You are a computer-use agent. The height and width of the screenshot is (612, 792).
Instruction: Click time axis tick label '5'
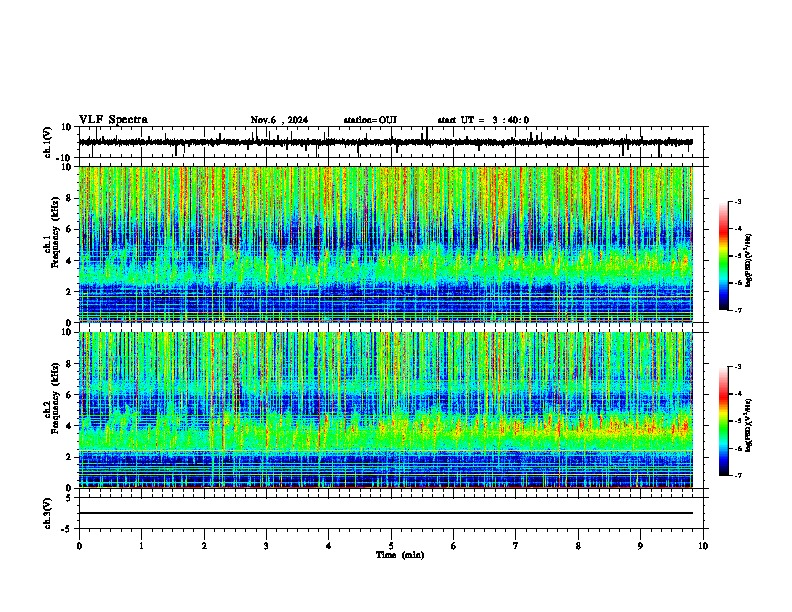[391, 546]
